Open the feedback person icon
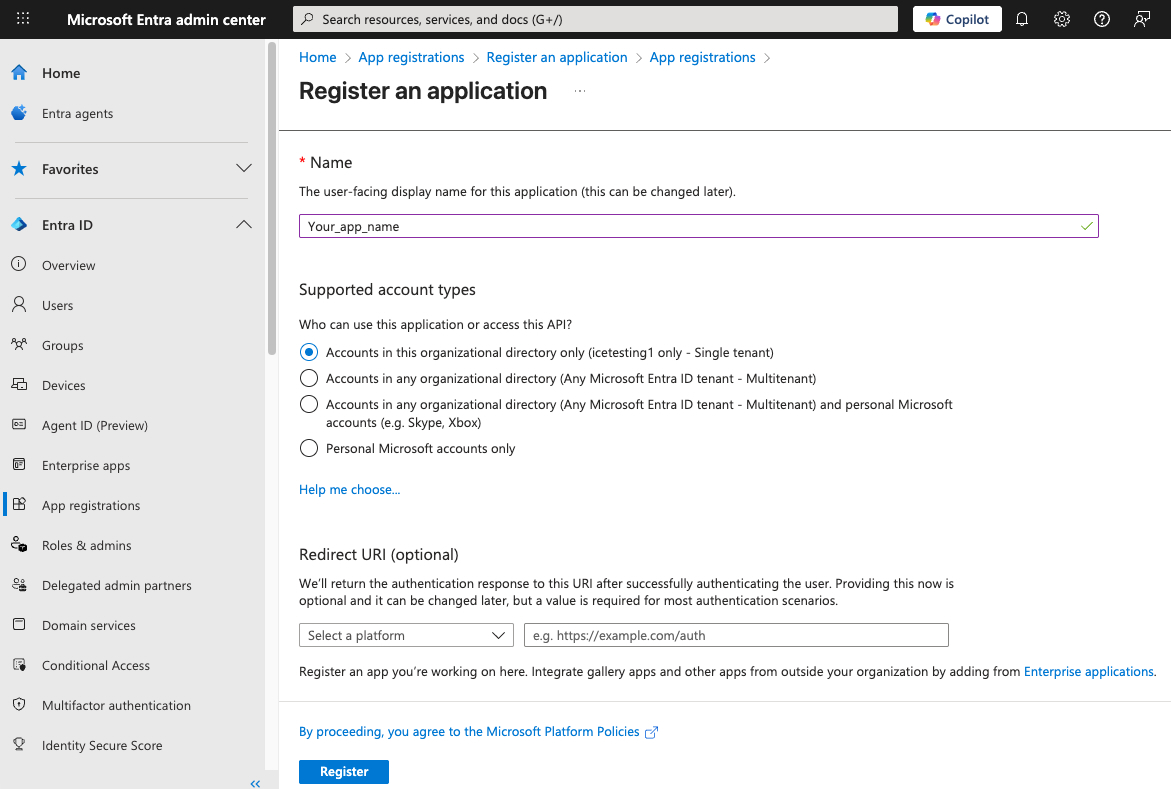Screen dimensions: 1171x789 pyautogui.click(x=1142, y=19)
